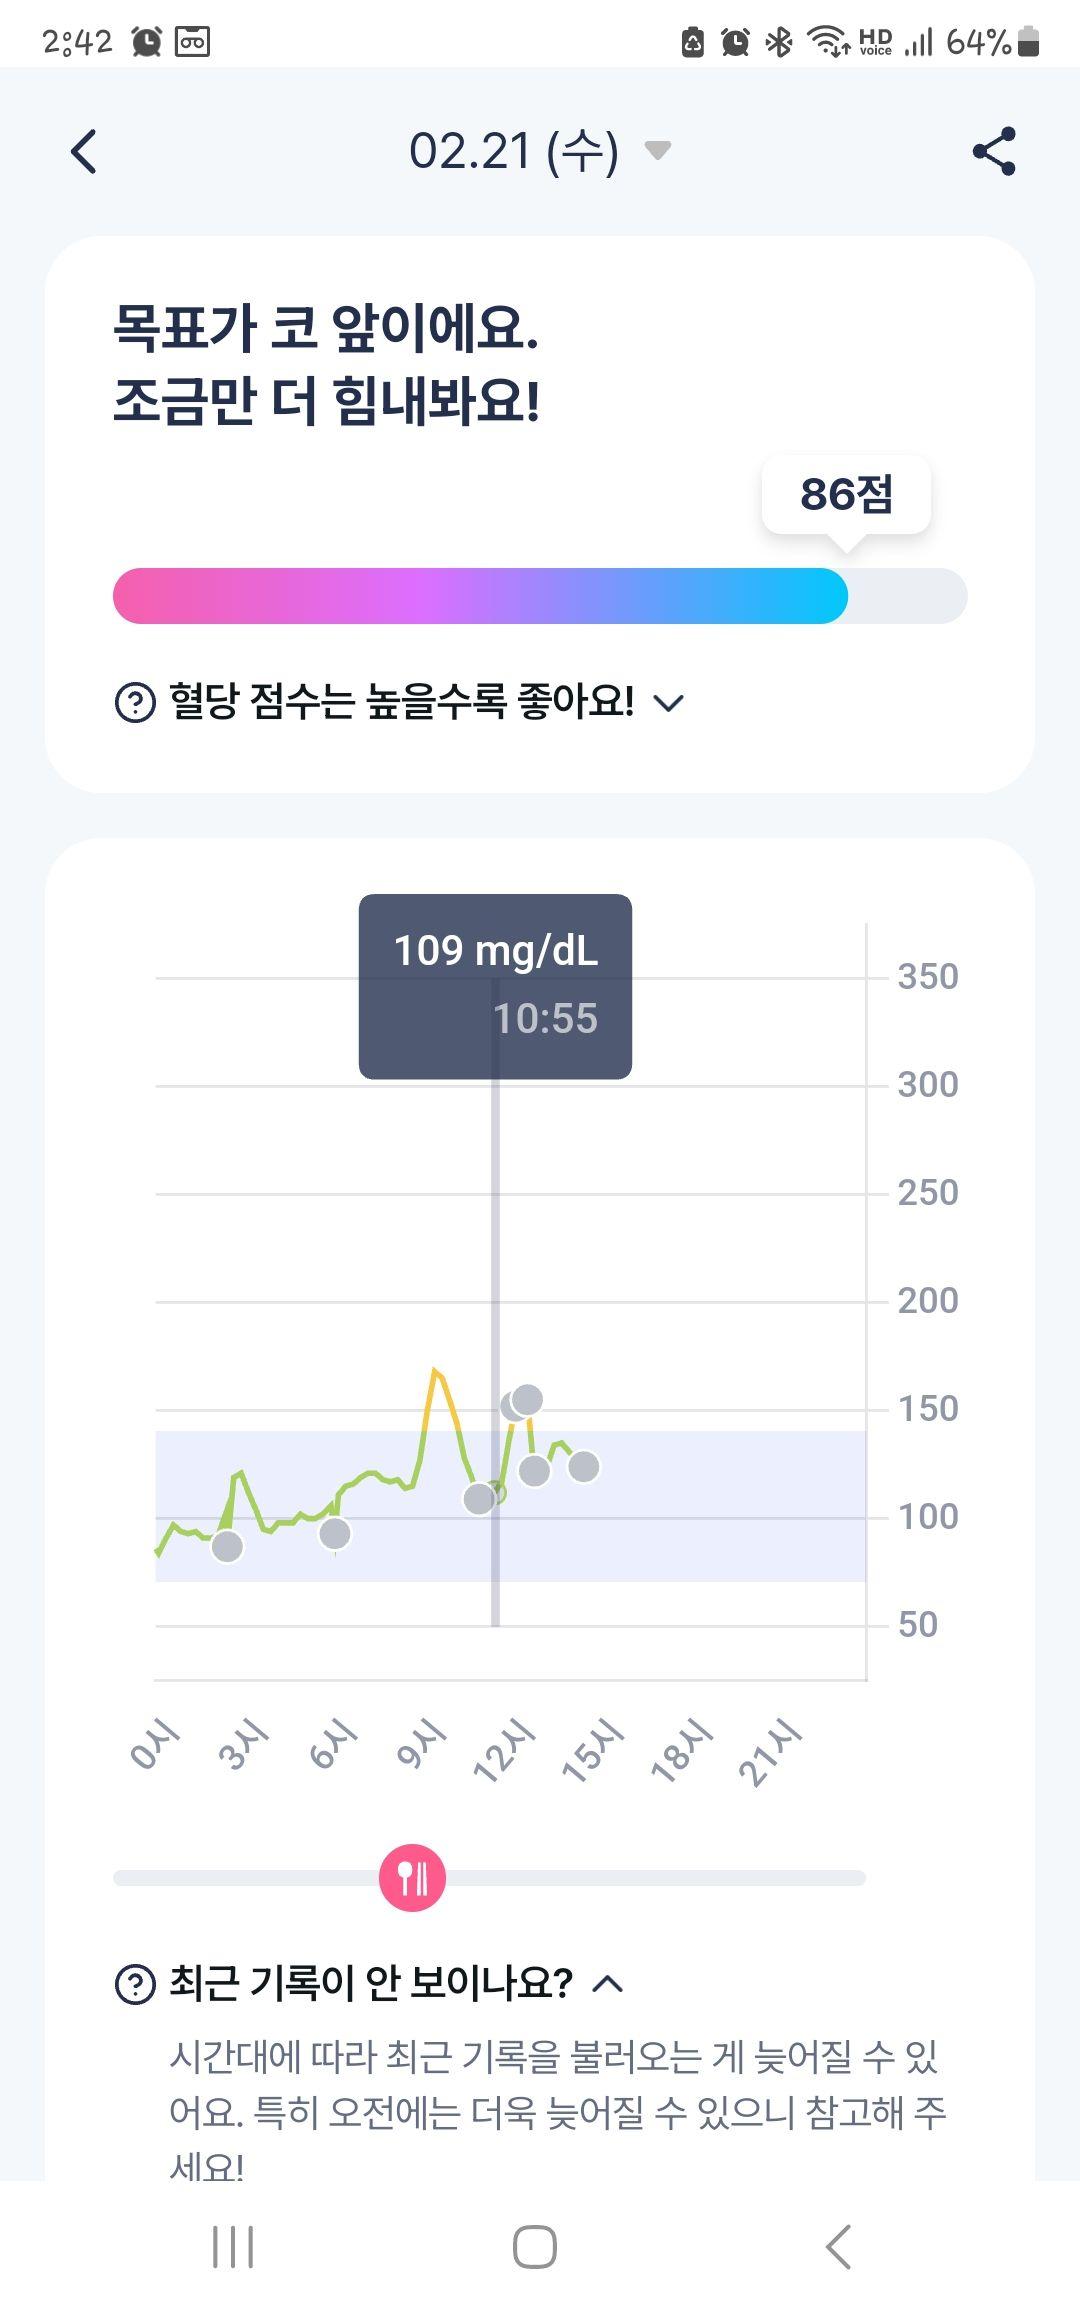Tap the 109 mg/dL tooltip box
Image resolution: width=1080 pixels, height=2316 pixels.
(495, 986)
